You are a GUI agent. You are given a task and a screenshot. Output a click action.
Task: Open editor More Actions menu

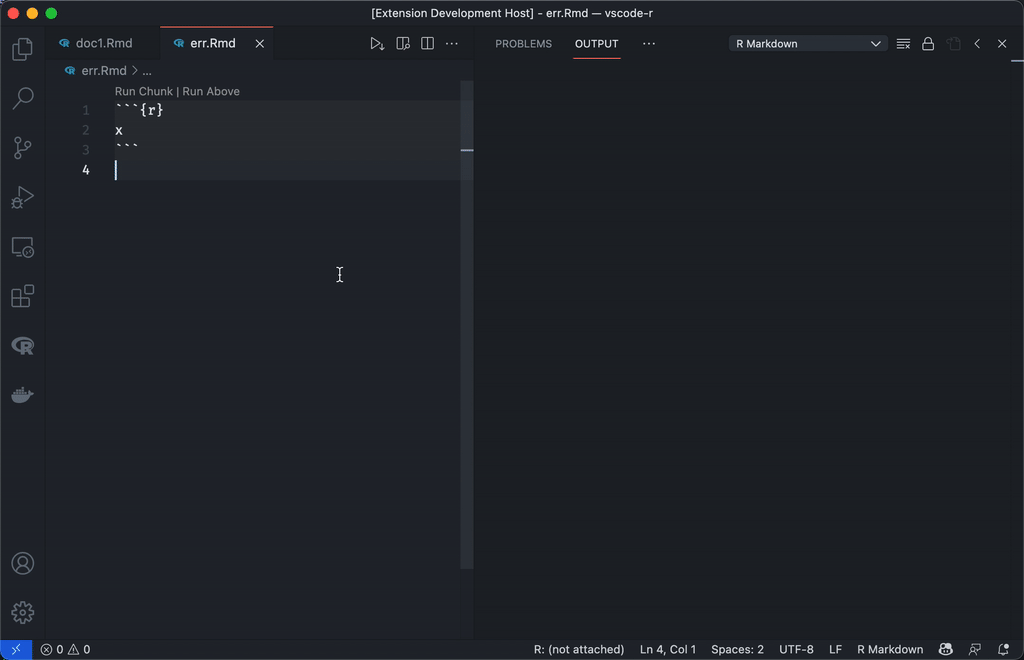pyautogui.click(x=452, y=44)
